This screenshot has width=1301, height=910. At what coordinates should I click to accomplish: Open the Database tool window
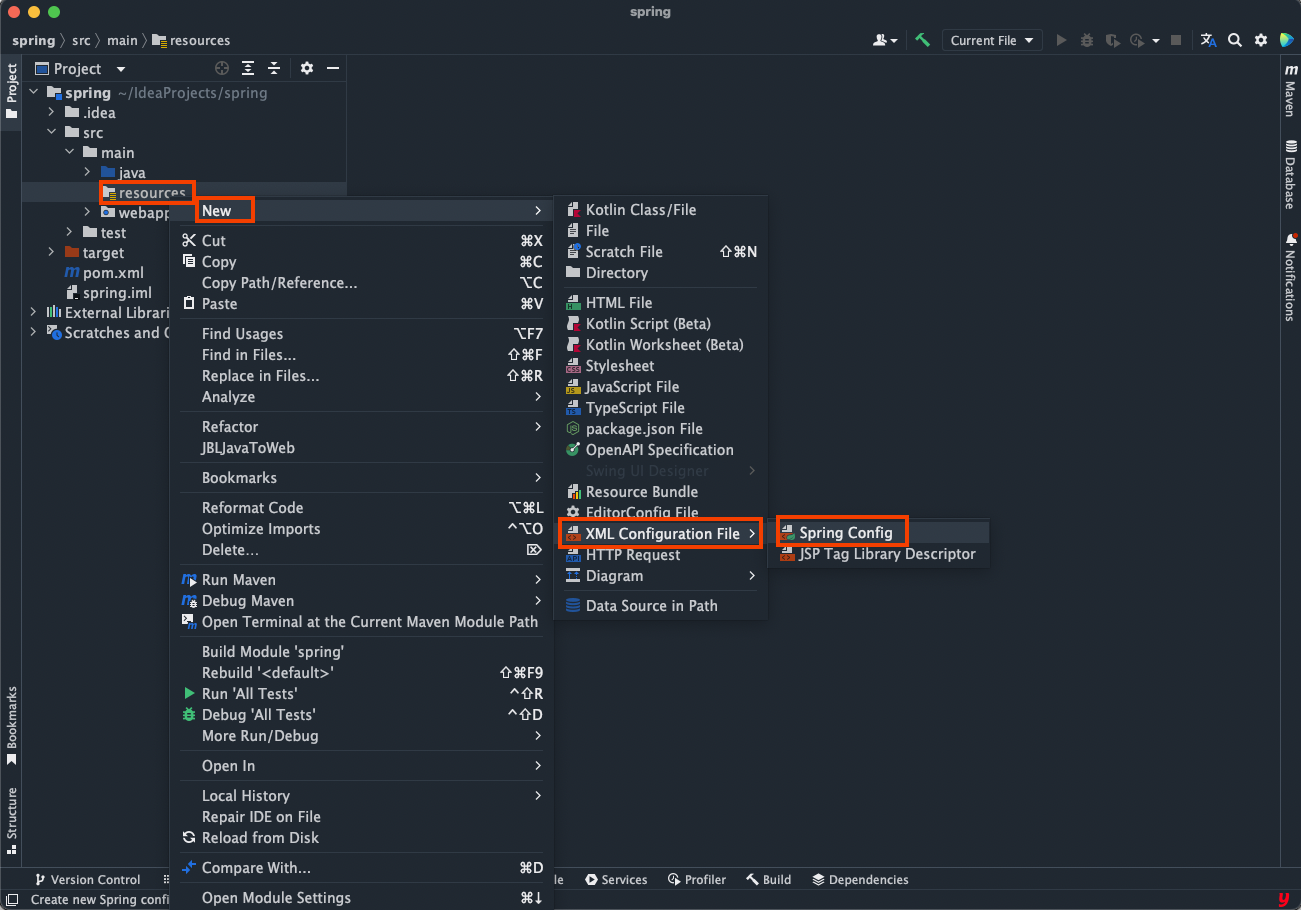pyautogui.click(x=1290, y=175)
